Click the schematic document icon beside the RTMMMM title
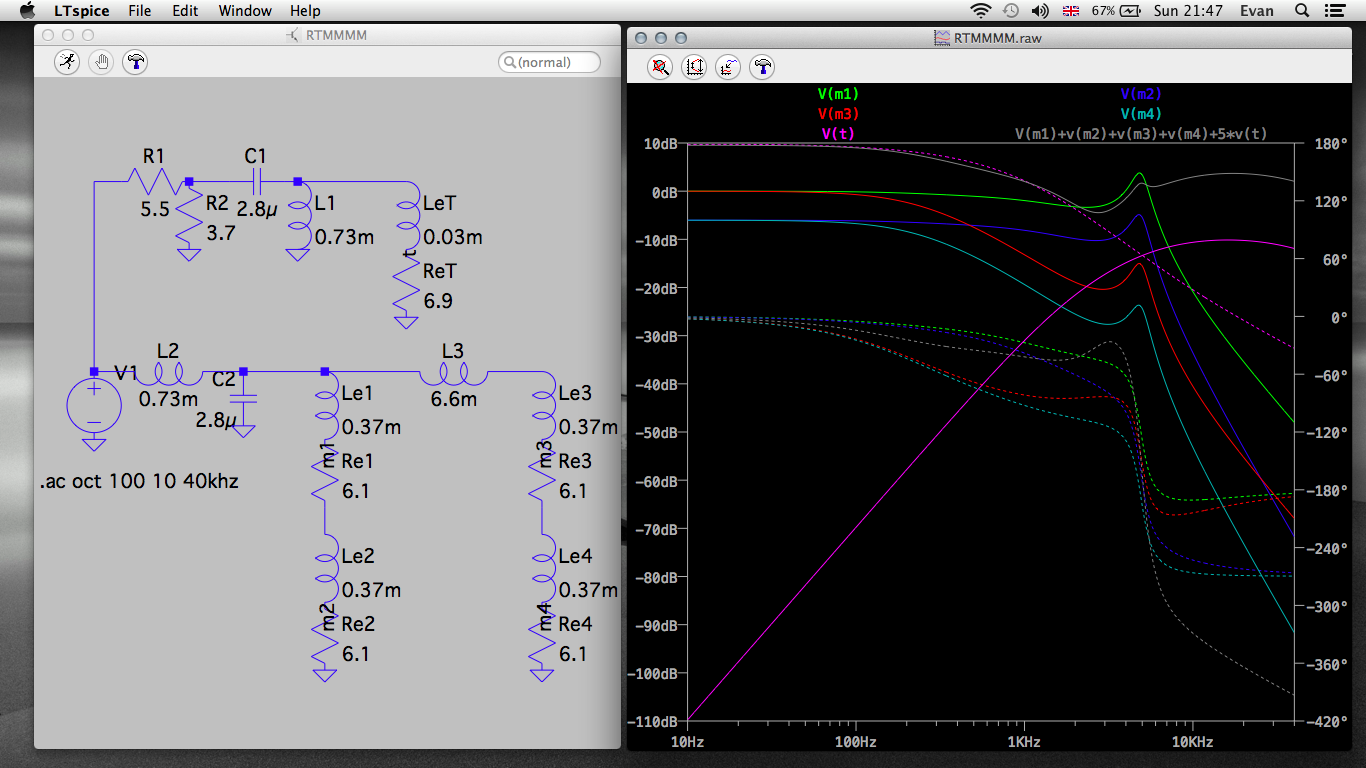The height and width of the screenshot is (768, 1366). coord(291,36)
